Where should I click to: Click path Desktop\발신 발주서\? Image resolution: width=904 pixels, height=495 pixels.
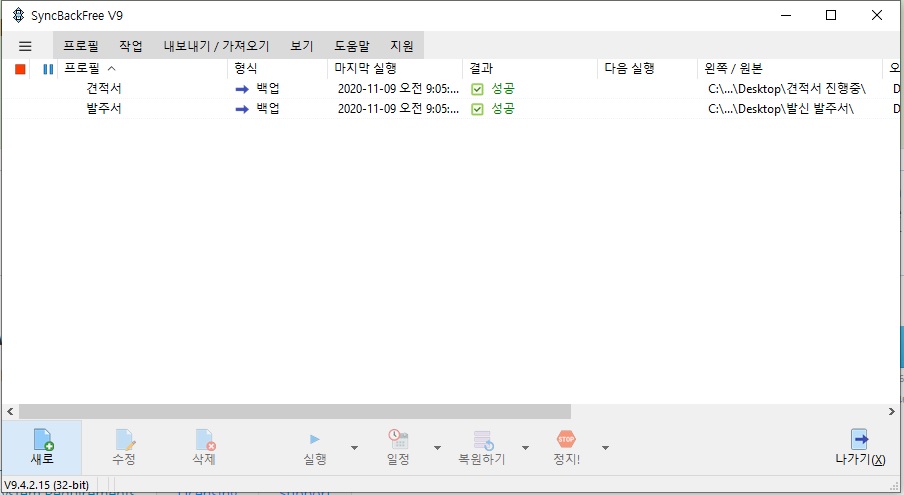[781, 108]
